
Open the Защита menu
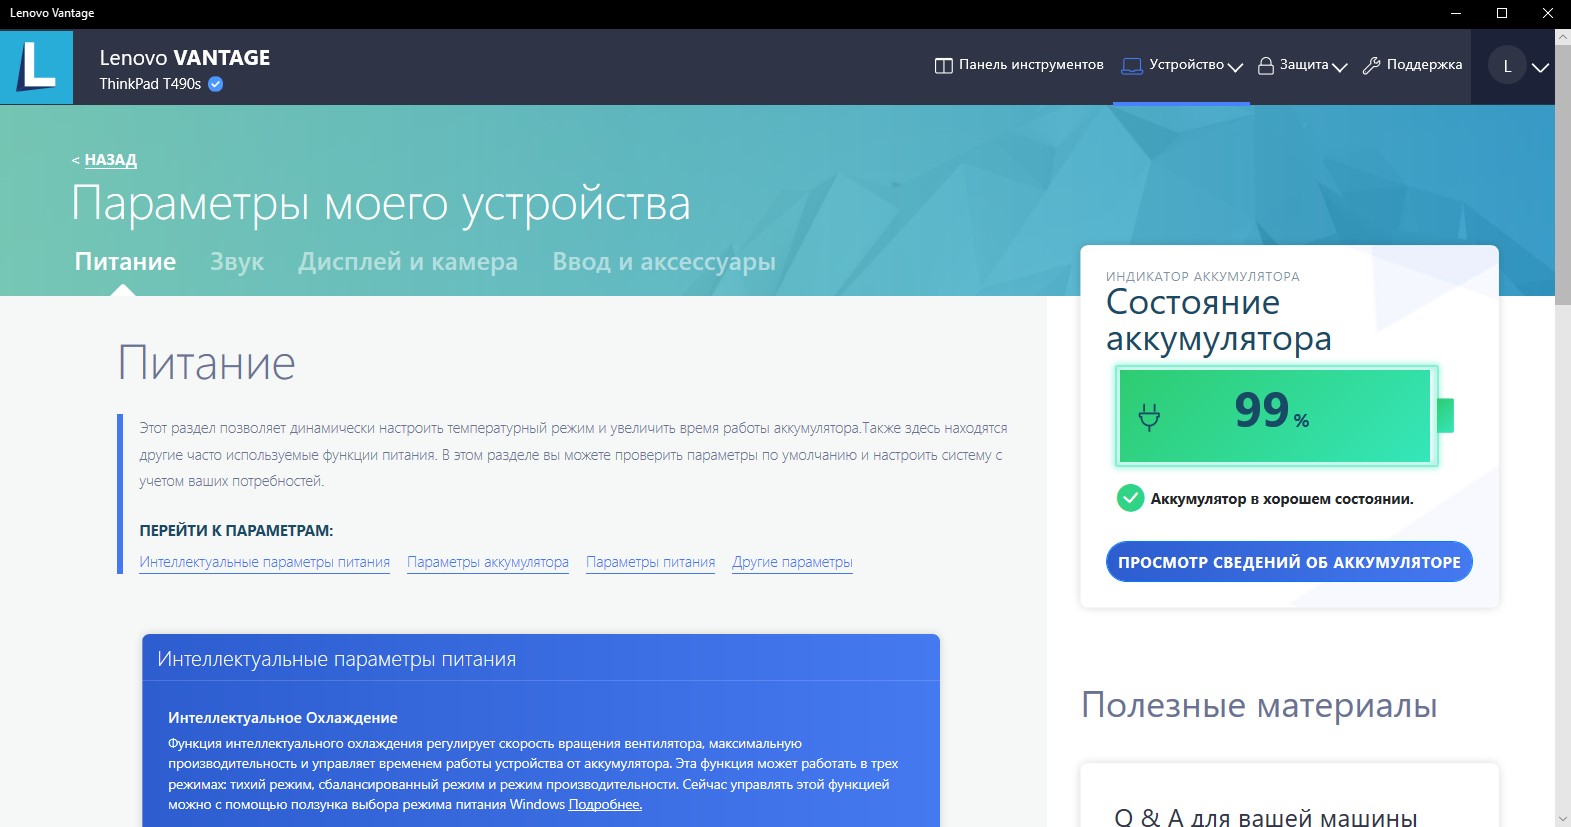(x=1302, y=65)
